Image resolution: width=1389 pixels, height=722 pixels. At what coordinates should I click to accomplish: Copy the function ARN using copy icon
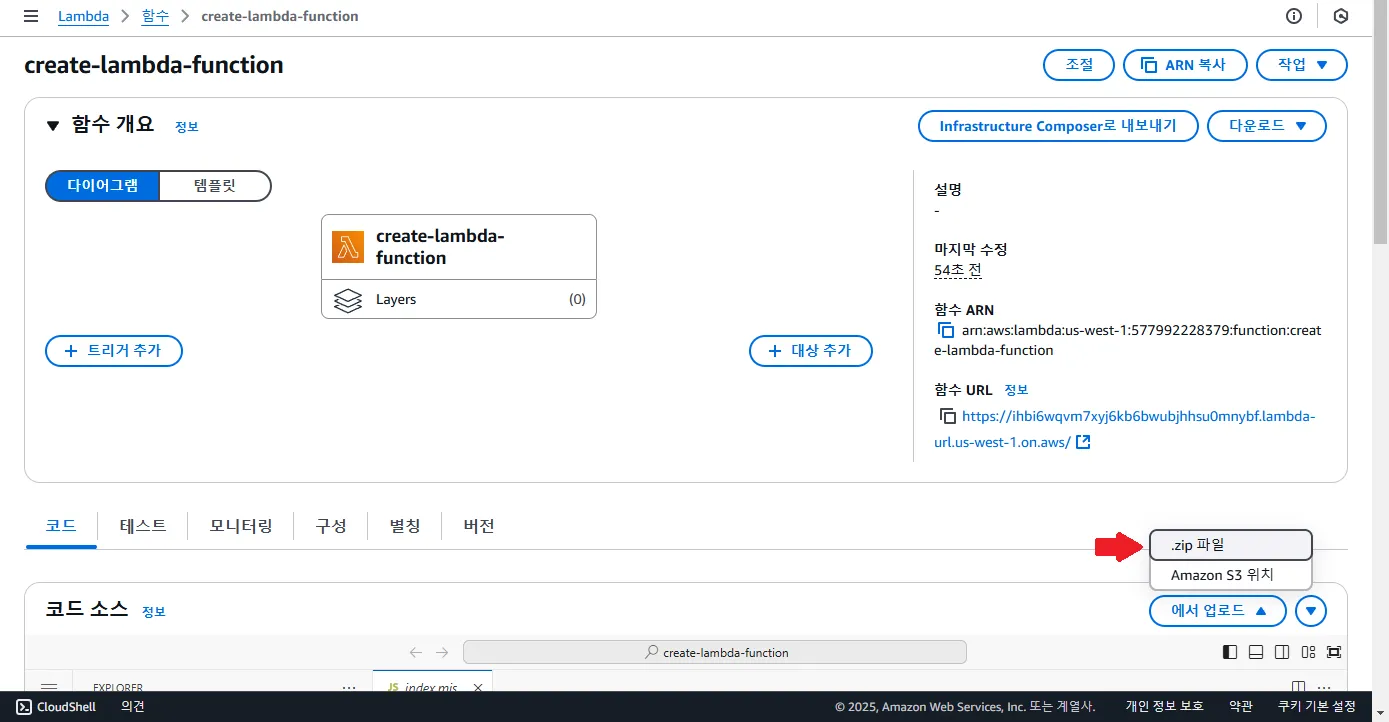pos(945,330)
